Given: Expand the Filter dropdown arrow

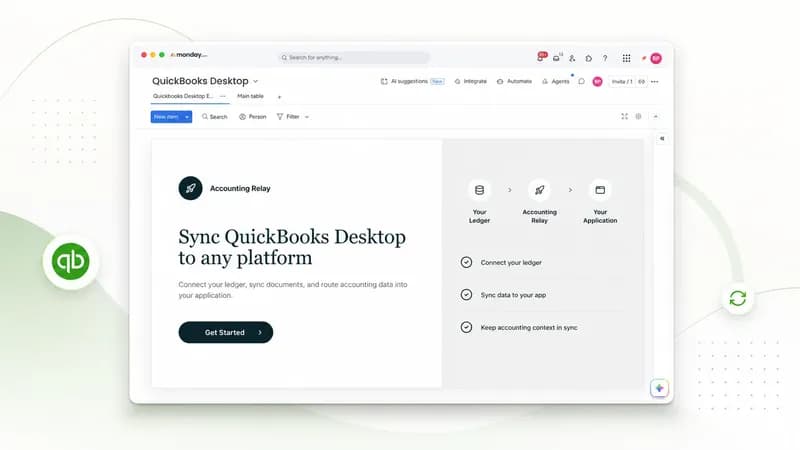Looking at the screenshot, I should tap(307, 117).
